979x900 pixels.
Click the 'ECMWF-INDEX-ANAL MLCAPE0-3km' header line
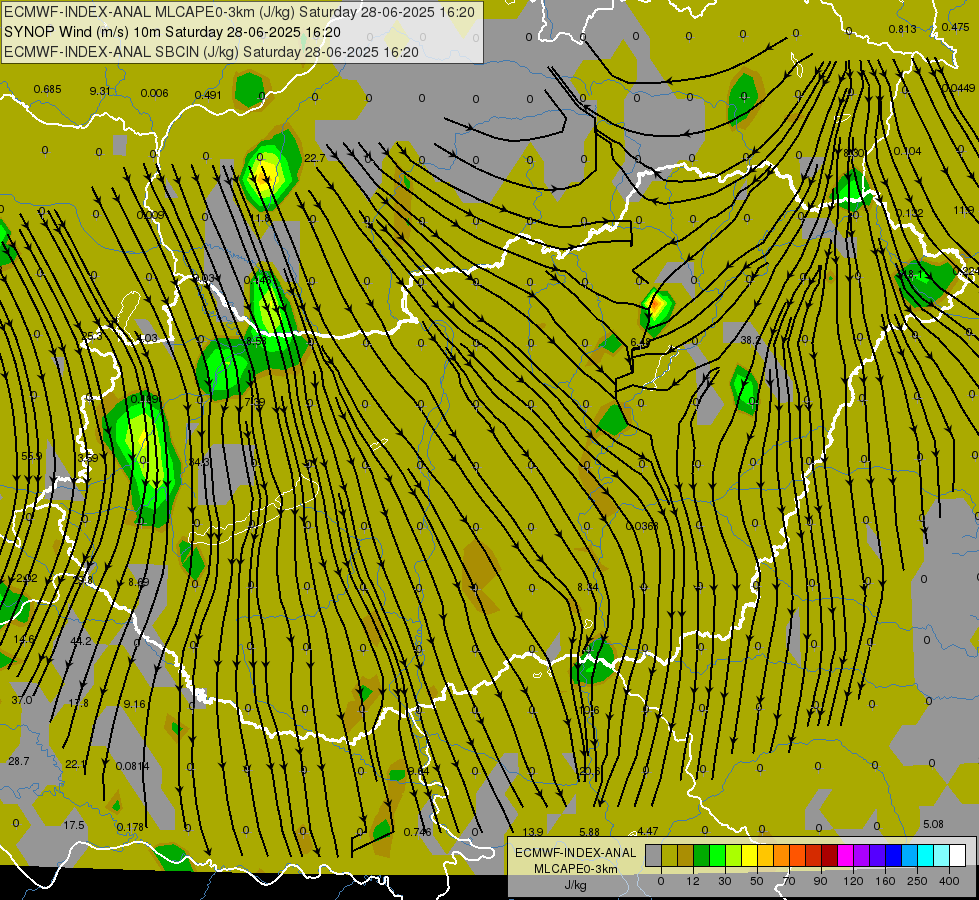click(x=239, y=12)
